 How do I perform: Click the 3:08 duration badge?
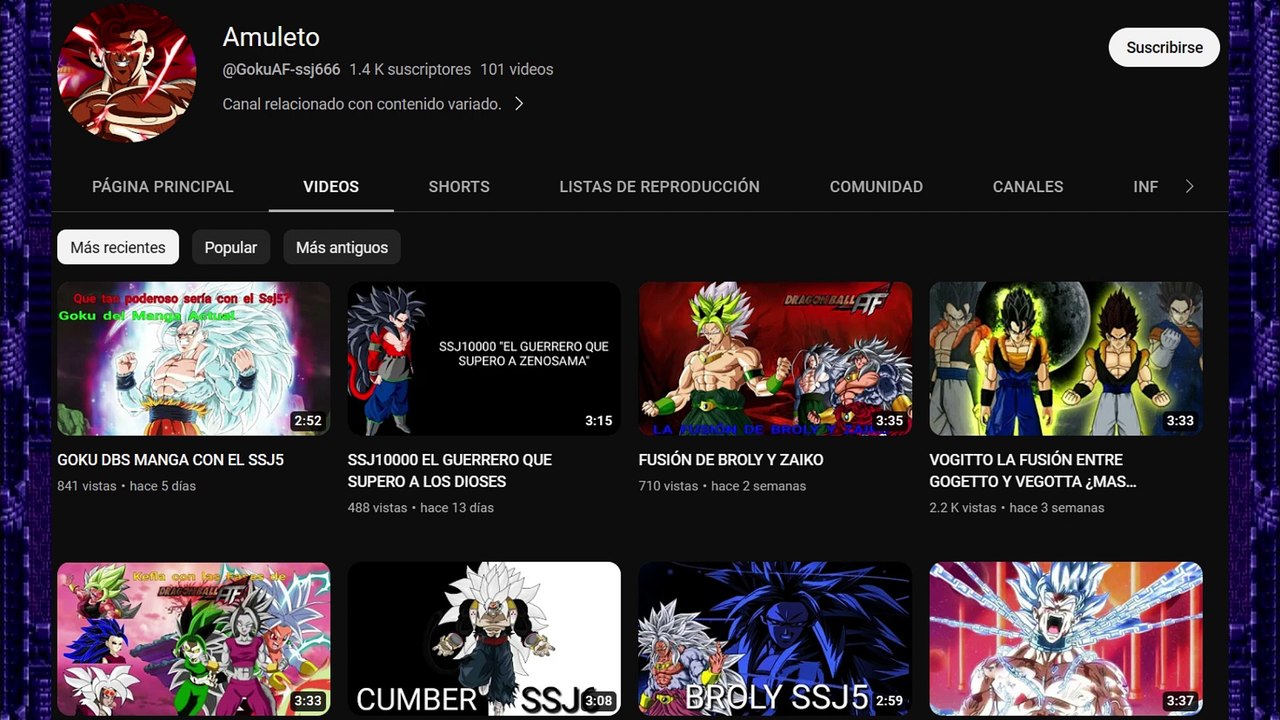tap(599, 701)
